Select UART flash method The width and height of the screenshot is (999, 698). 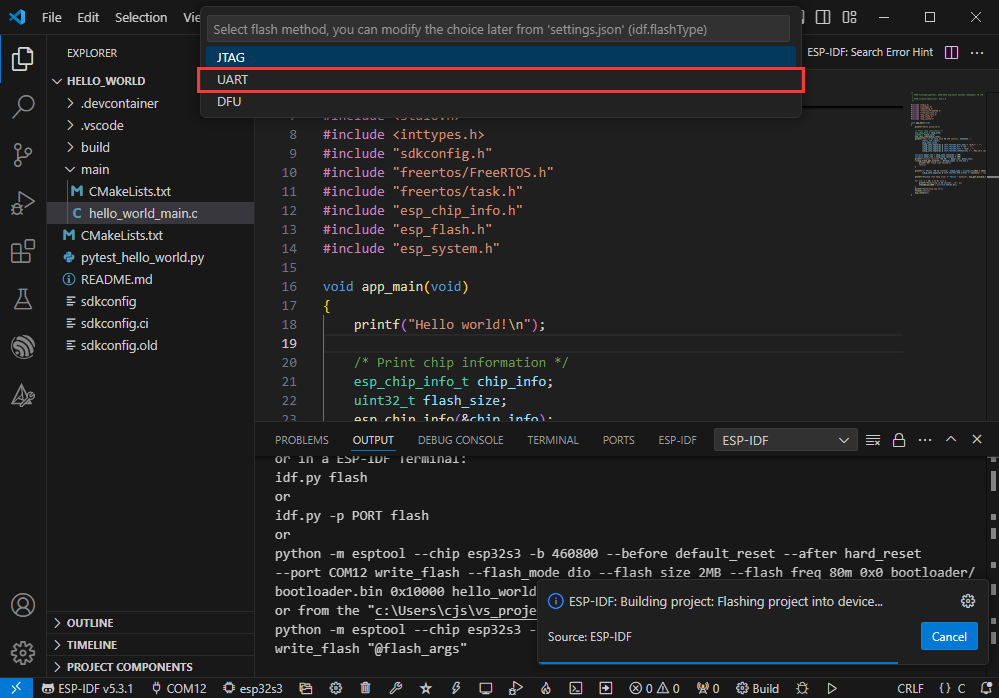(x=500, y=80)
